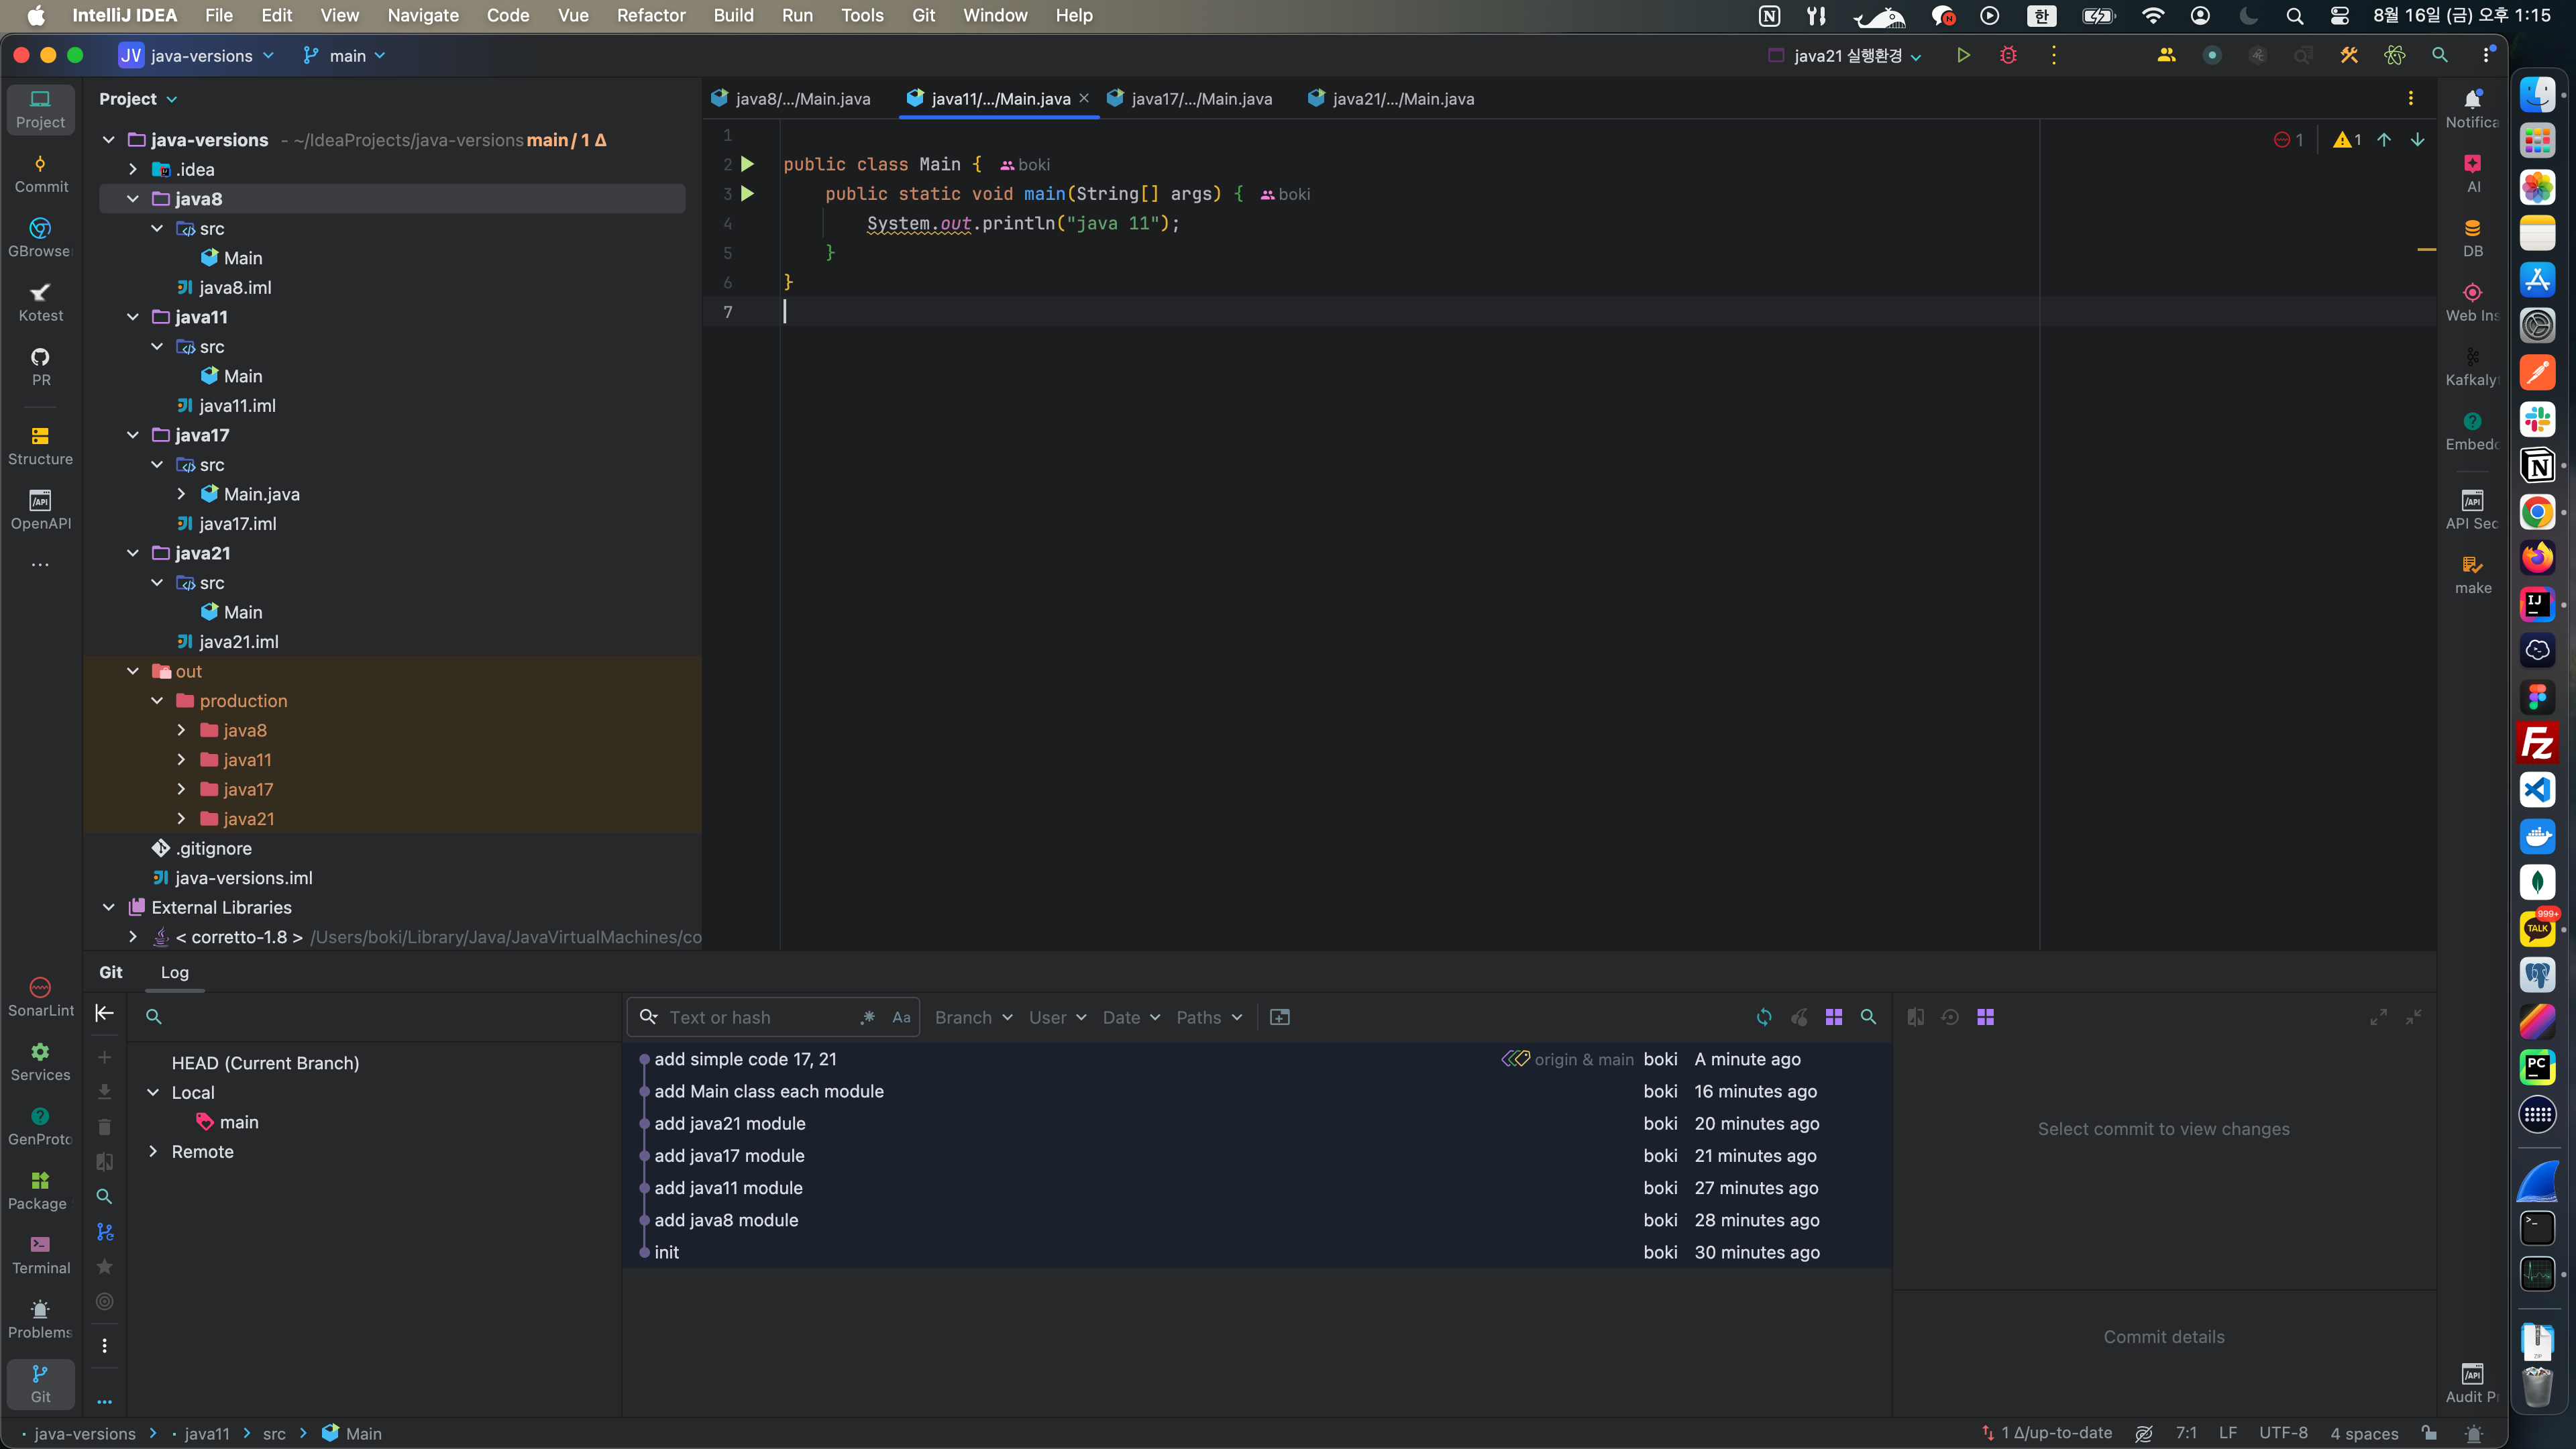The width and height of the screenshot is (2576, 1449).
Task: Toggle macOS Control Center in menu bar
Action: [2339, 16]
